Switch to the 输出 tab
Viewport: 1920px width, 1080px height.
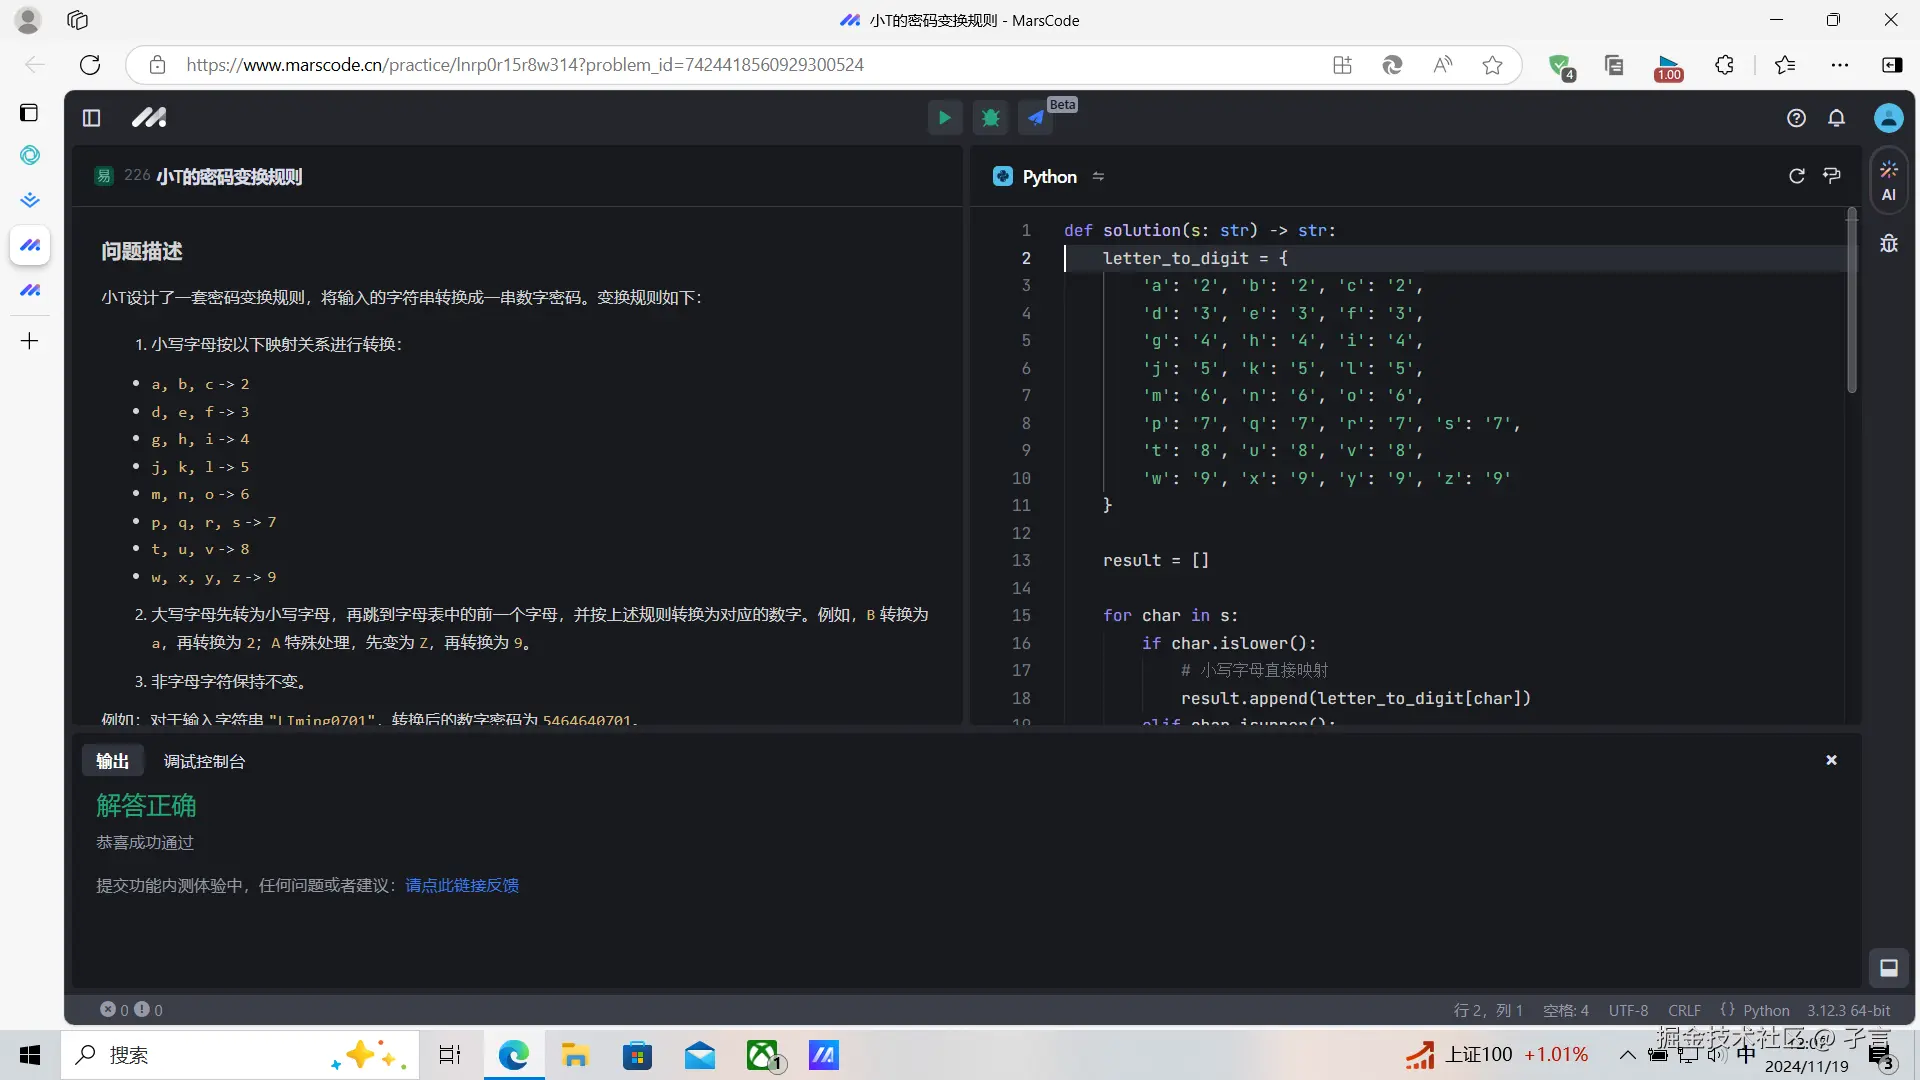pyautogui.click(x=112, y=761)
